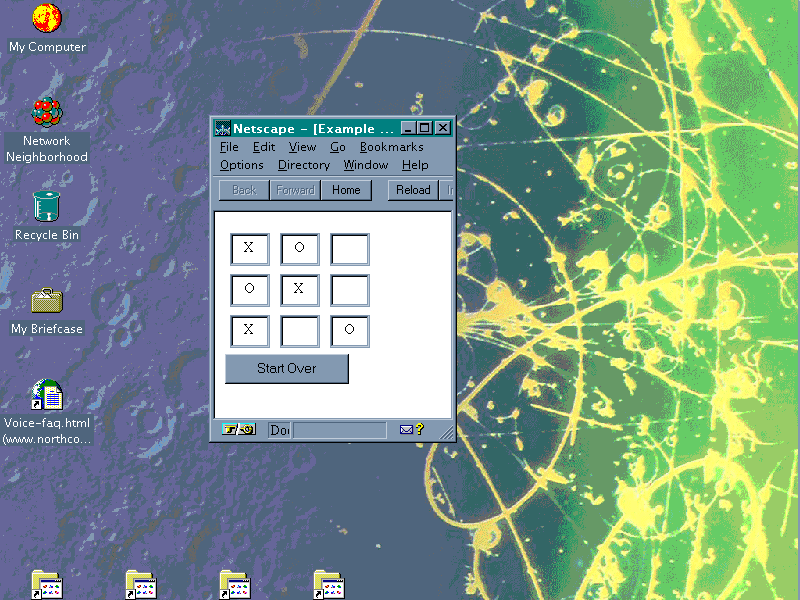Select the Voice-faq.html shortcut icon

pos(47,395)
